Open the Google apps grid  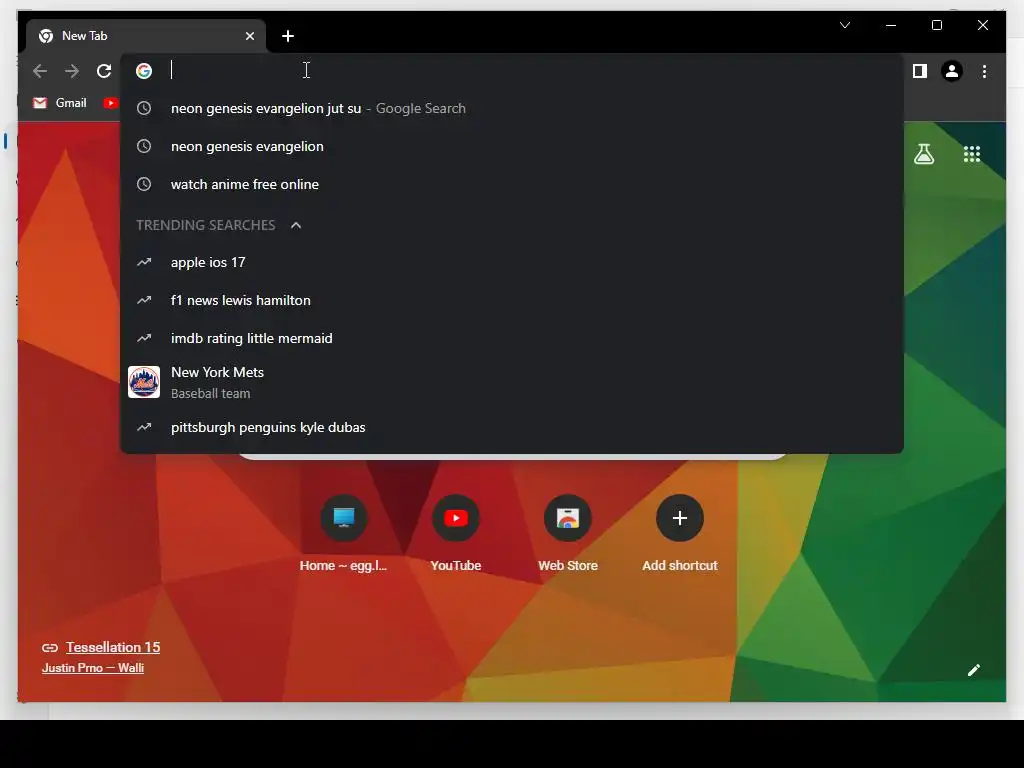click(x=972, y=154)
